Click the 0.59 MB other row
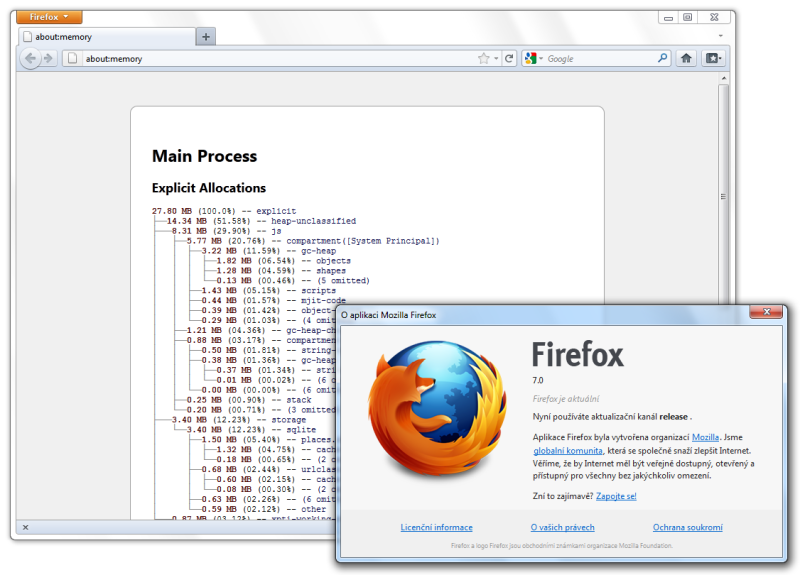800x575 pixels. (263, 509)
